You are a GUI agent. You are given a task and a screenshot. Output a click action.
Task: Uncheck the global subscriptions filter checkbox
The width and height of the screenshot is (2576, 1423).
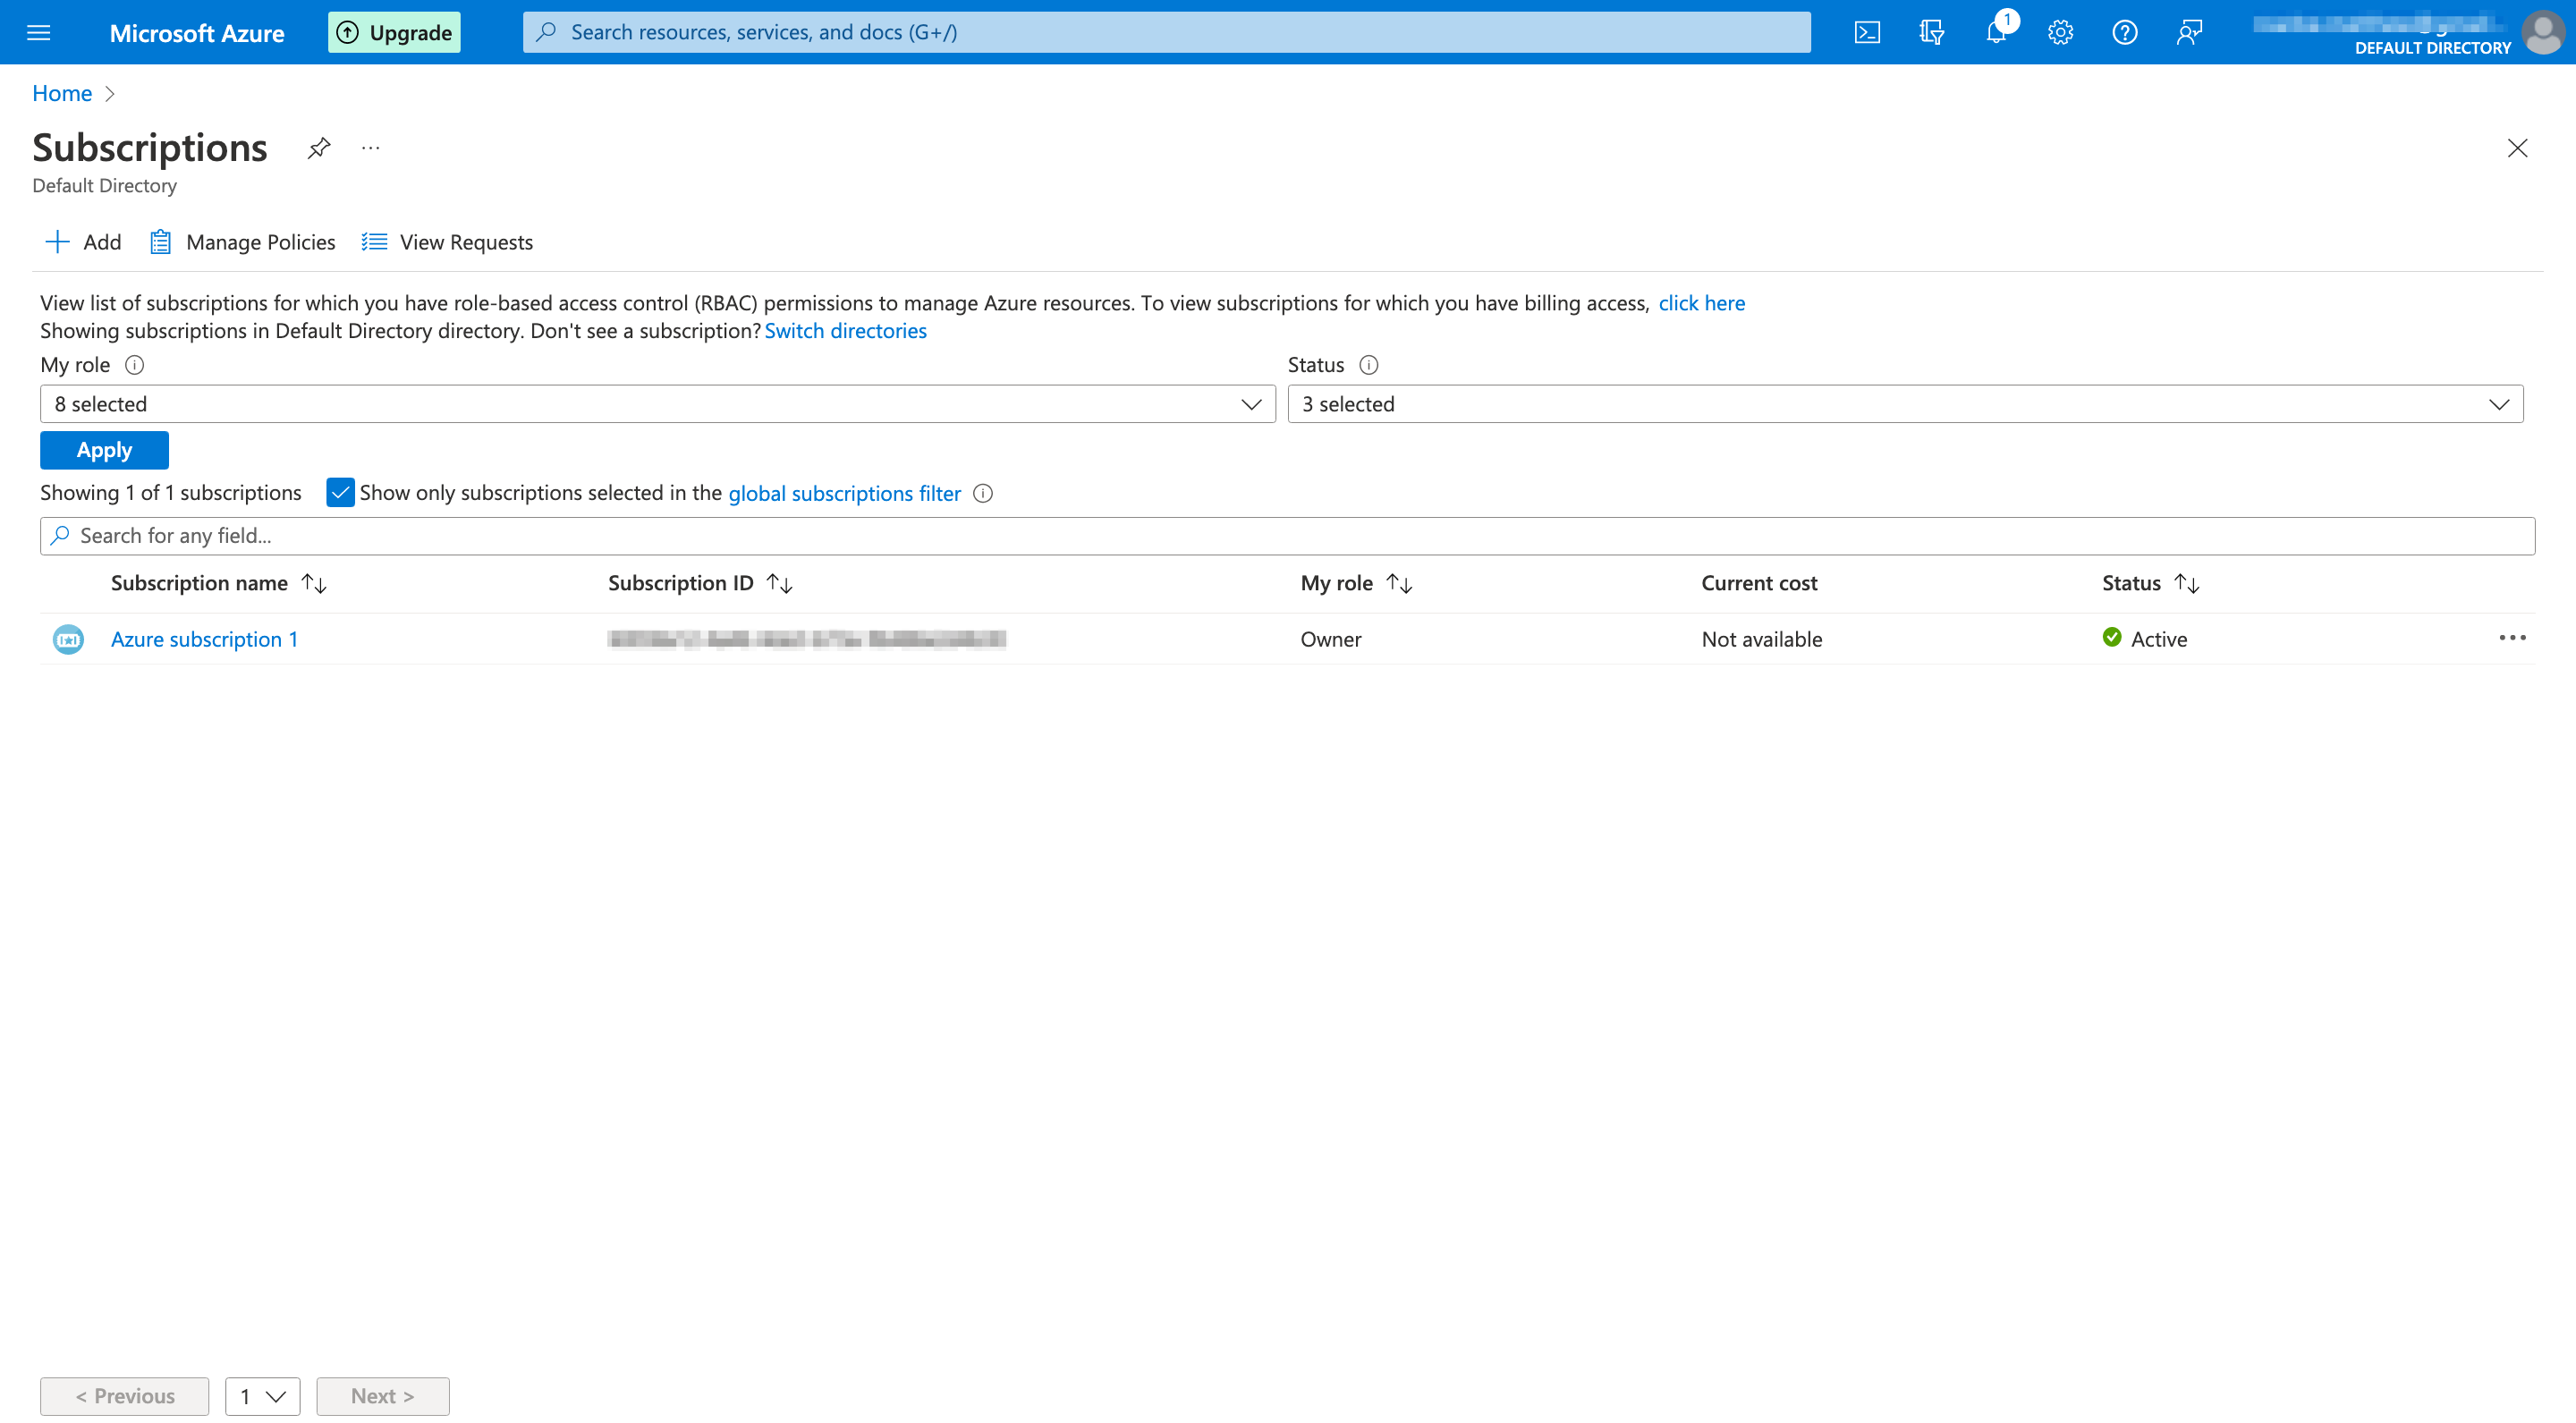tap(340, 493)
